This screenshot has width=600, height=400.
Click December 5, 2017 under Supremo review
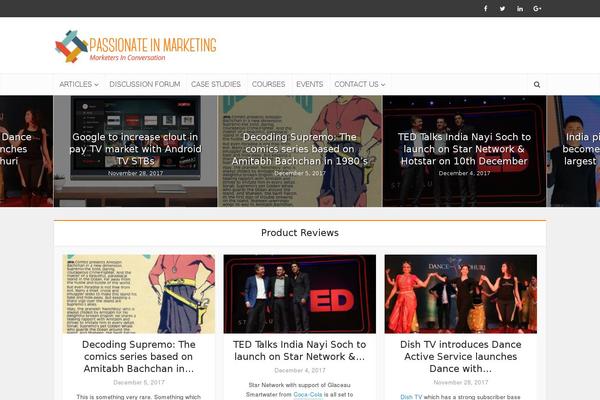coord(139,382)
